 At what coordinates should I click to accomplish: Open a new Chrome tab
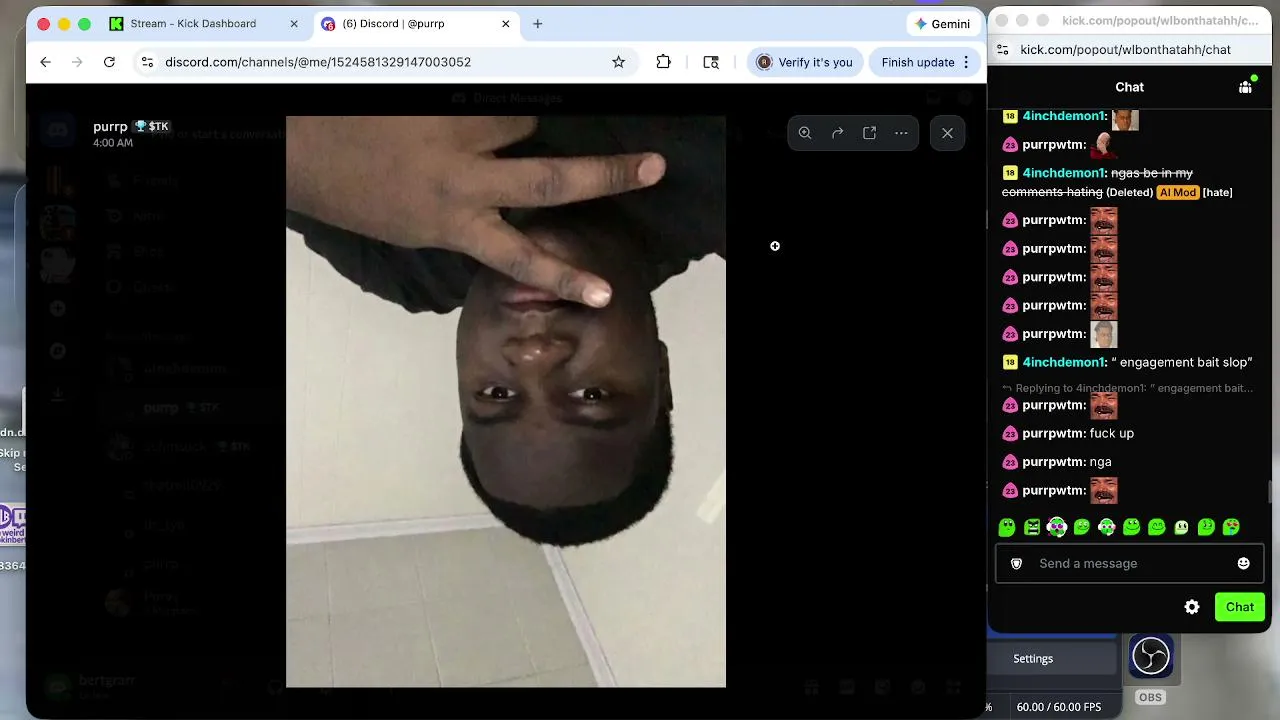(x=537, y=24)
